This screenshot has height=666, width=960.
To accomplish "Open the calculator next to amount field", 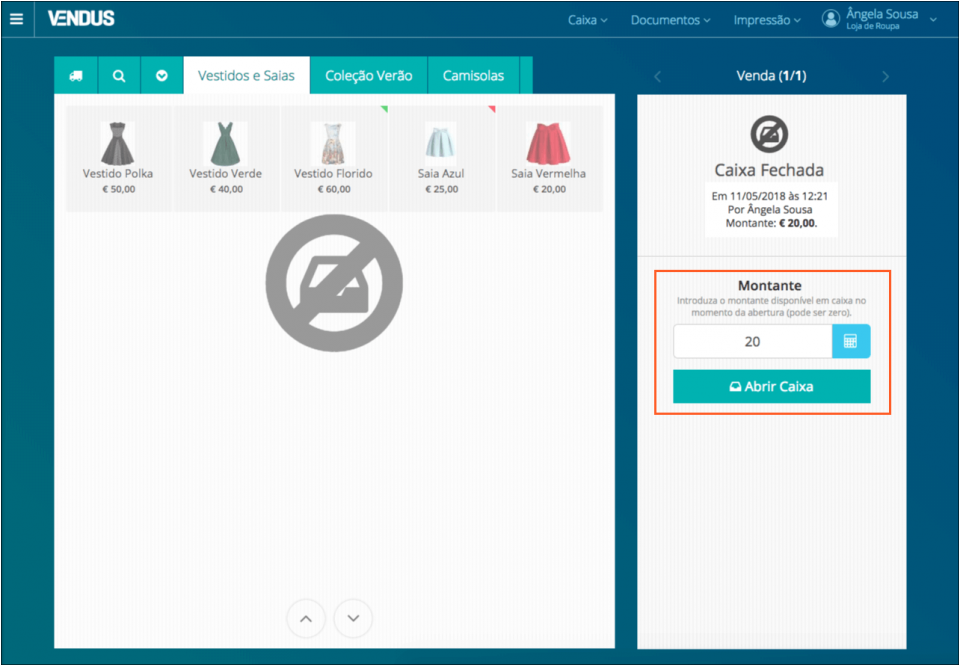I will pos(851,341).
